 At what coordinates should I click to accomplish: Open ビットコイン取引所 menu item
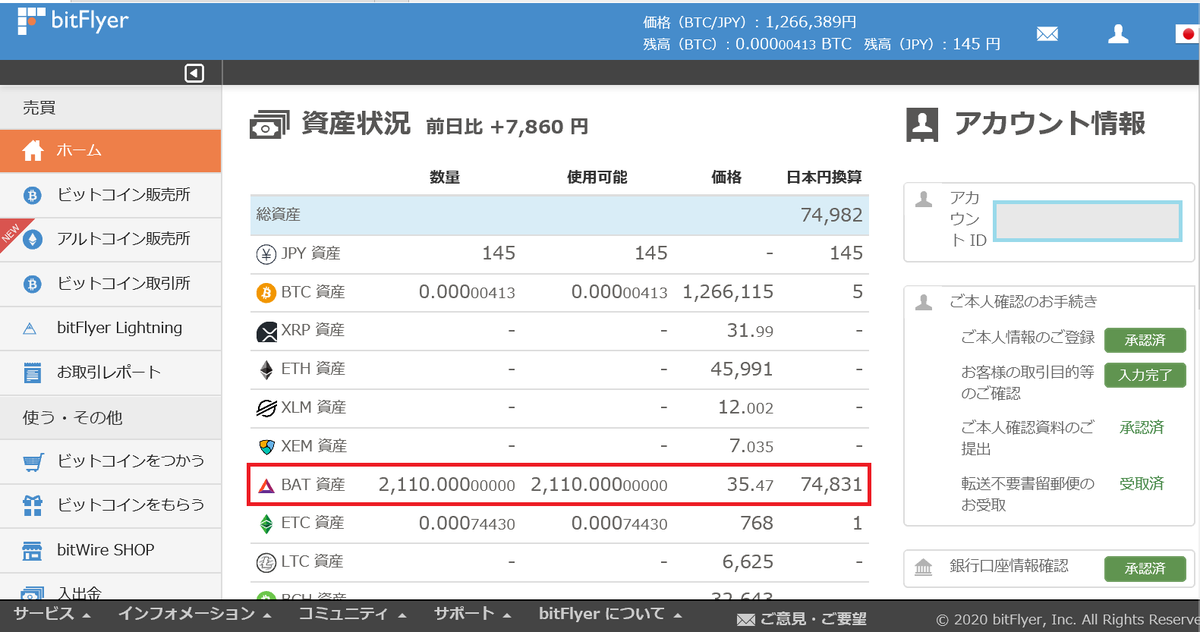pyautogui.click(x=110, y=284)
